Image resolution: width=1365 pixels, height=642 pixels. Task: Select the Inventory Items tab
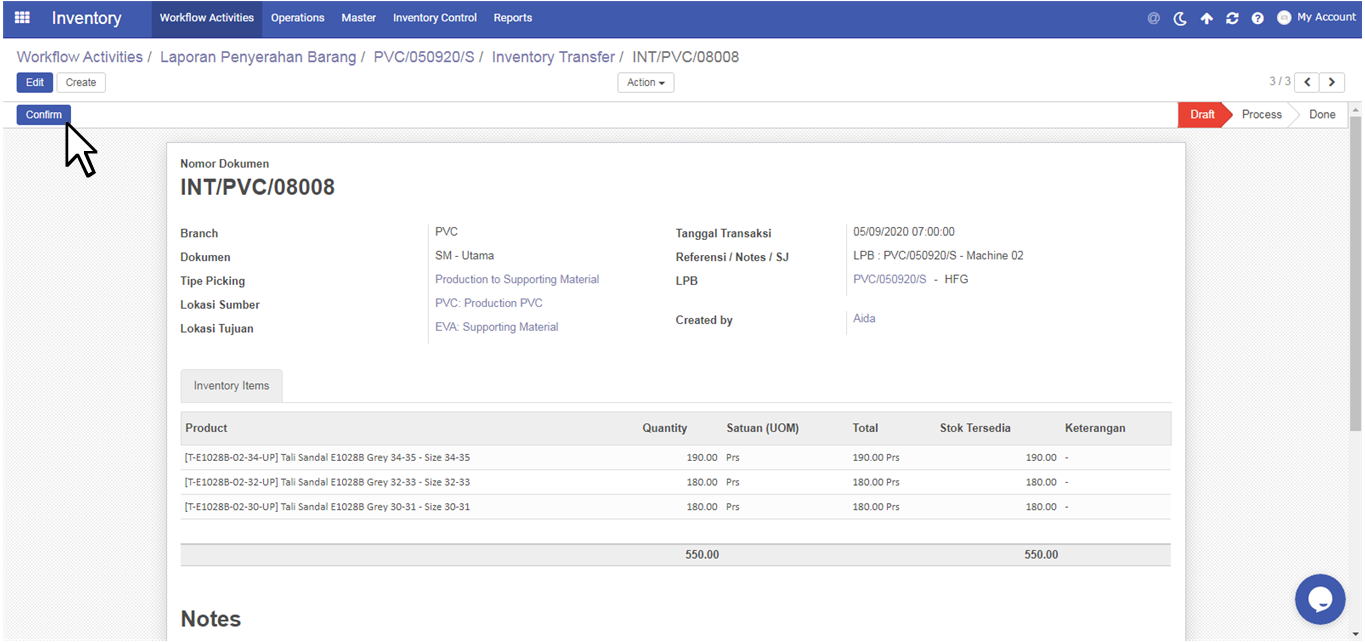click(231, 386)
